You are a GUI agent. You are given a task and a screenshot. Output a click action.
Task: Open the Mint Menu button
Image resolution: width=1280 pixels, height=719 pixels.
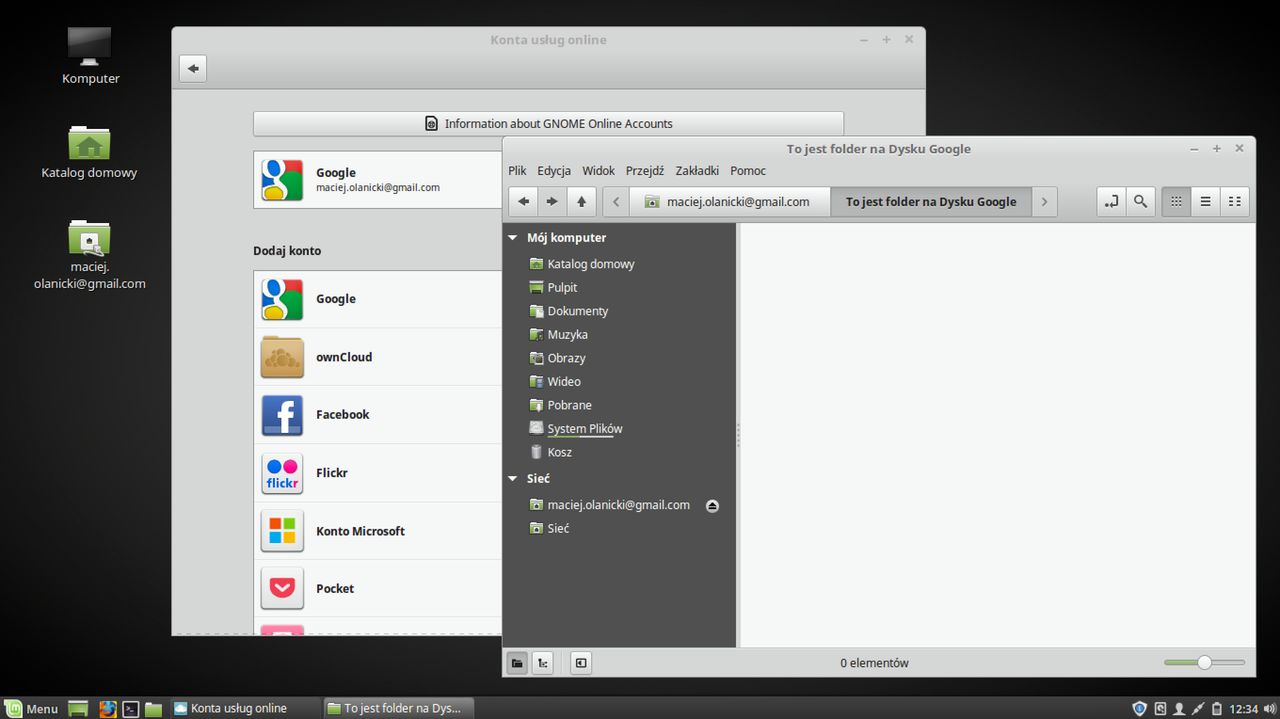coord(30,708)
